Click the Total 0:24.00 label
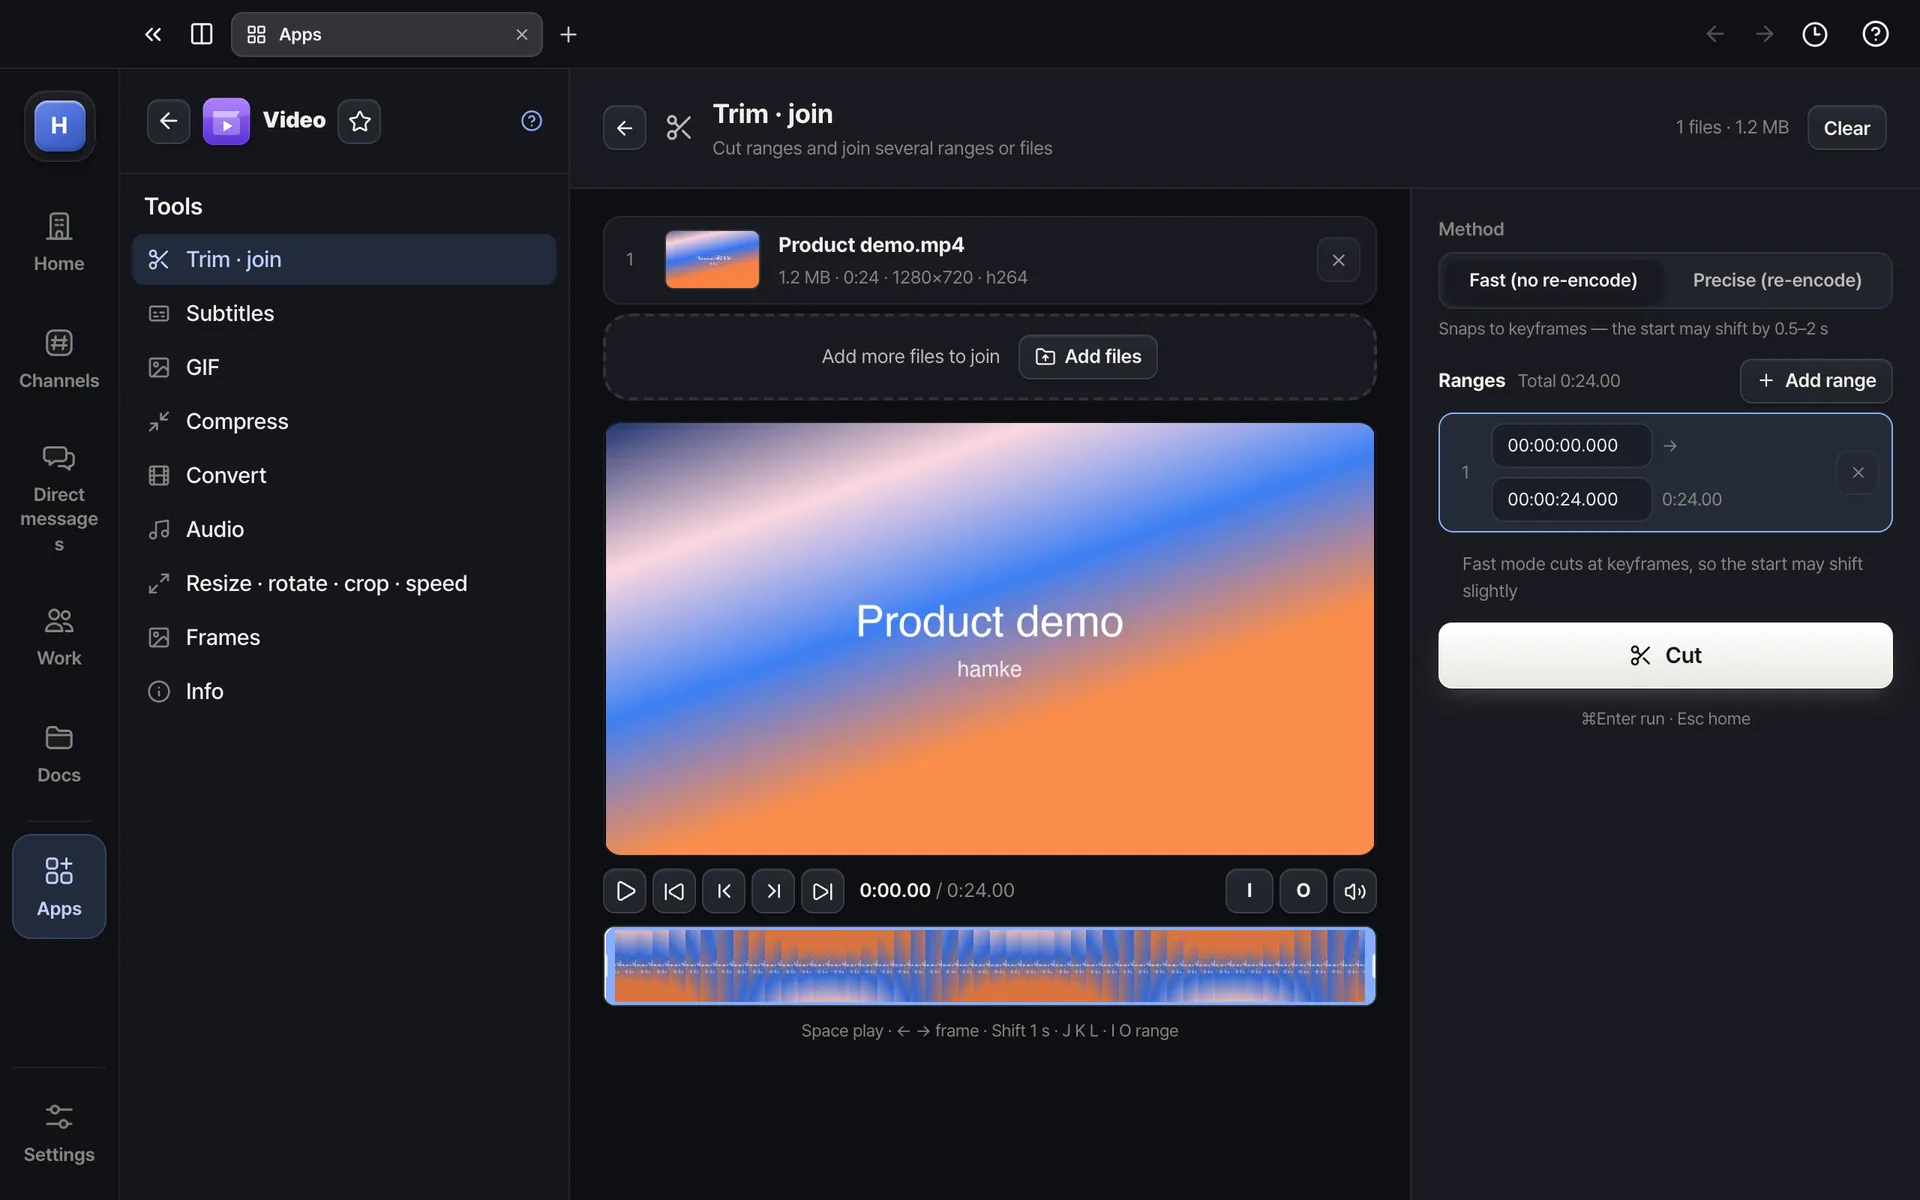This screenshot has width=1920, height=1200. (x=1569, y=381)
